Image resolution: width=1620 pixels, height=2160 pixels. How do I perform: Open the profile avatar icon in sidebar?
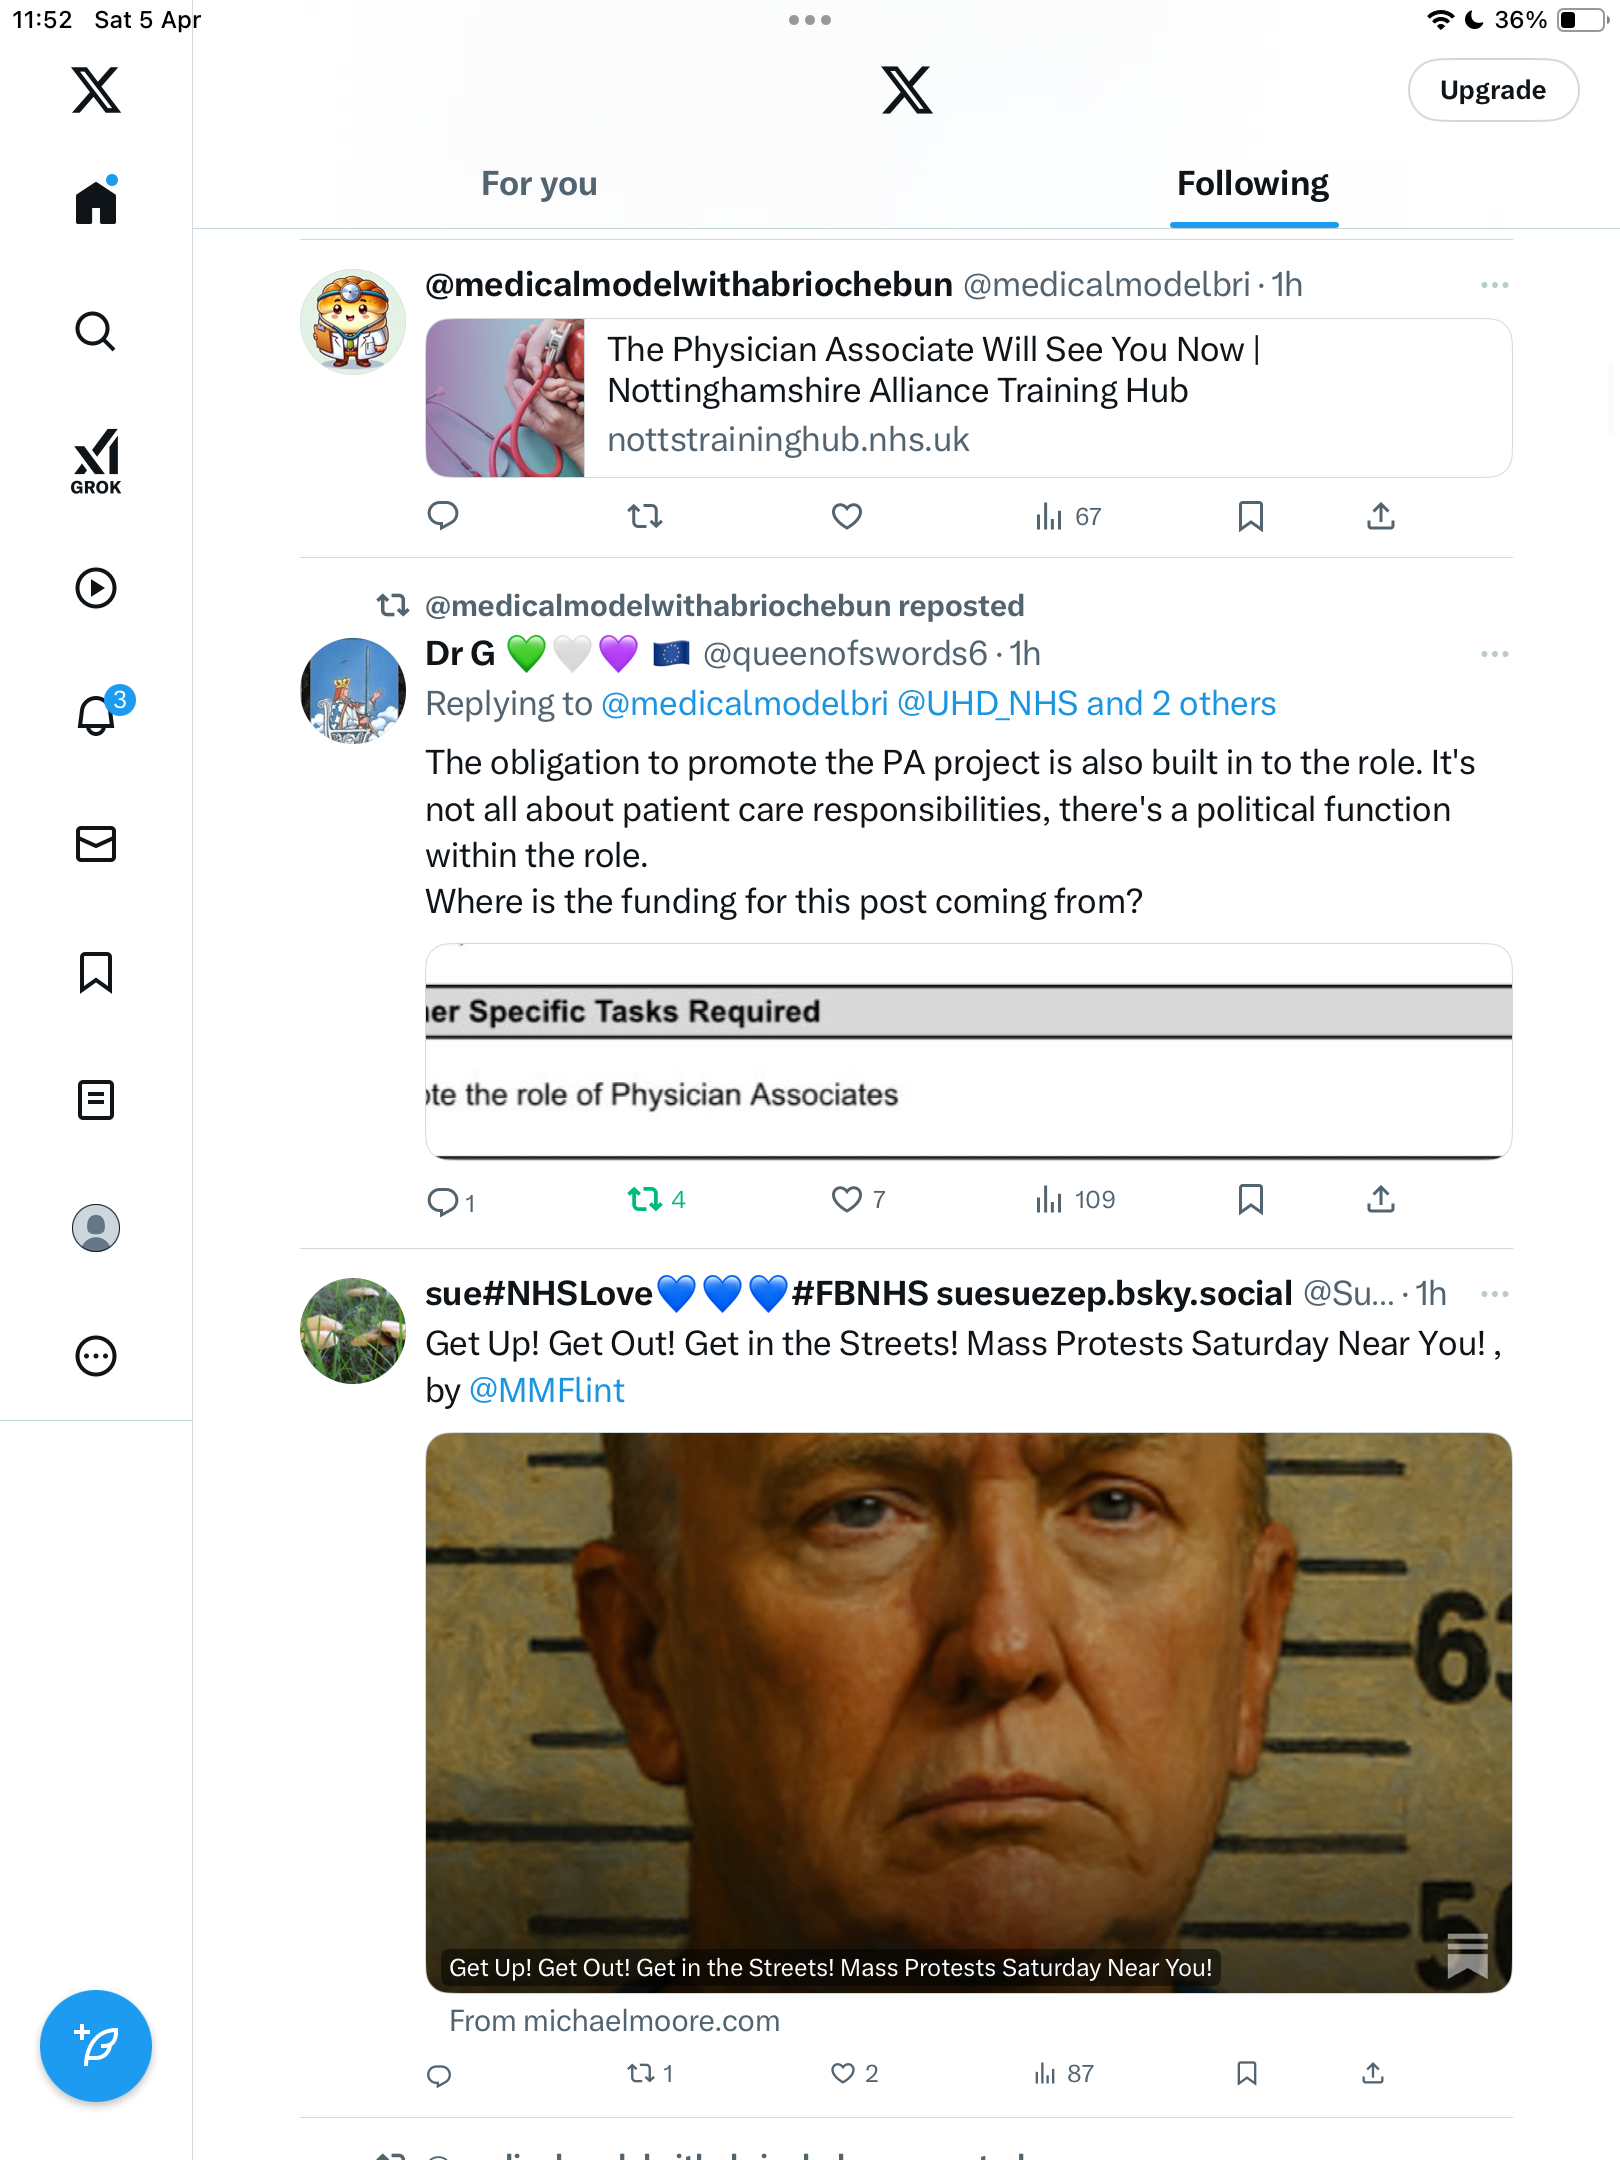[x=96, y=1228]
